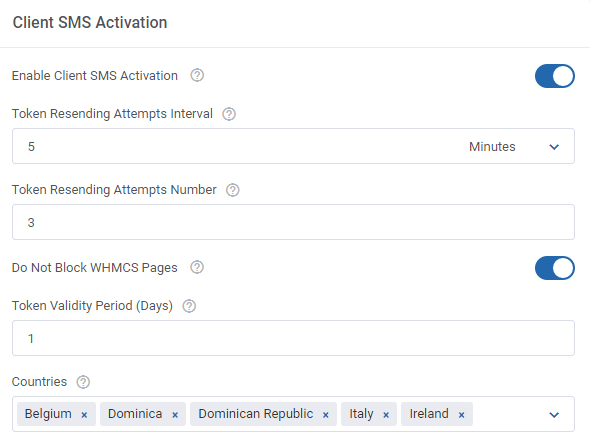Select the Dominican Republic country tag
The image size is (590, 443).
coord(263,414)
